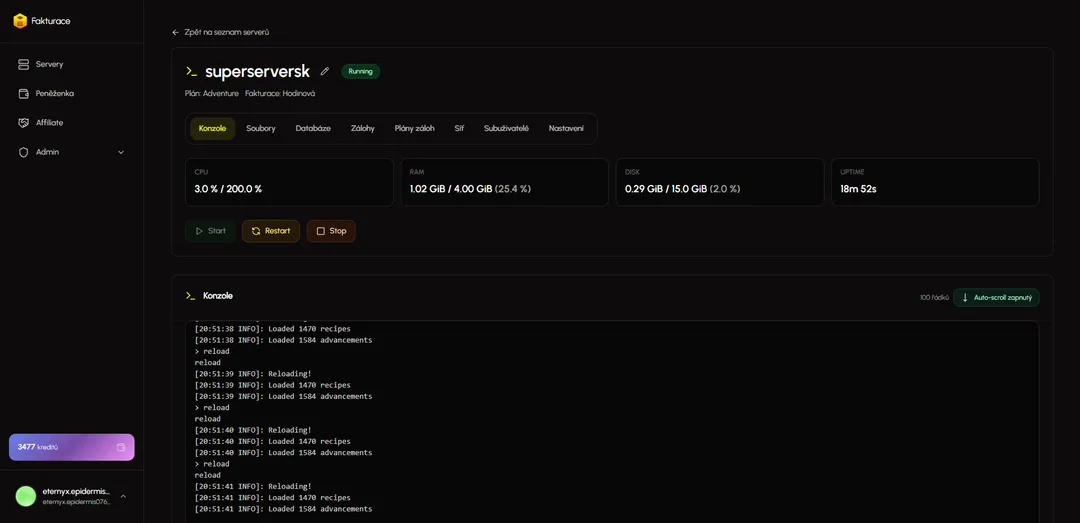The width and height of the screenshot is (1080, 523).
Task: Click the back arrow to server list
Action: coord(176,32)
